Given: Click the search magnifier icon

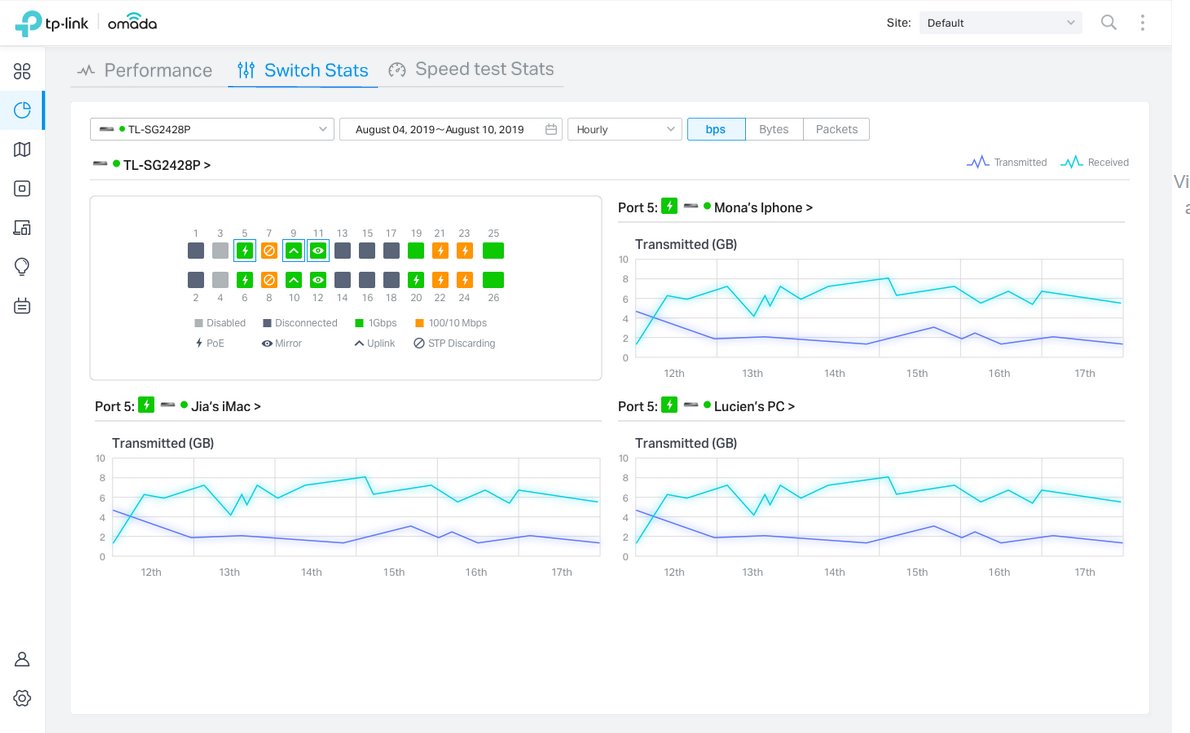Looking at the screenshot, I should click(1108, 22).
